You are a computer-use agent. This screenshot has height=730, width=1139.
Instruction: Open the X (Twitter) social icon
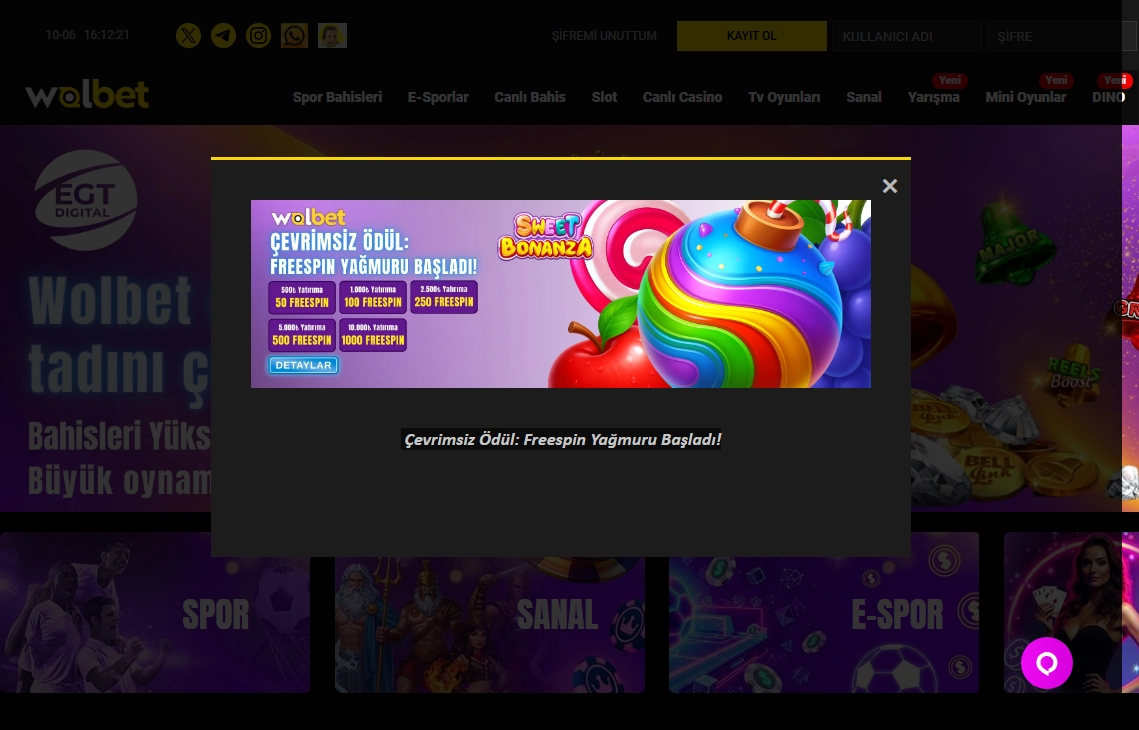click(188, 36)
